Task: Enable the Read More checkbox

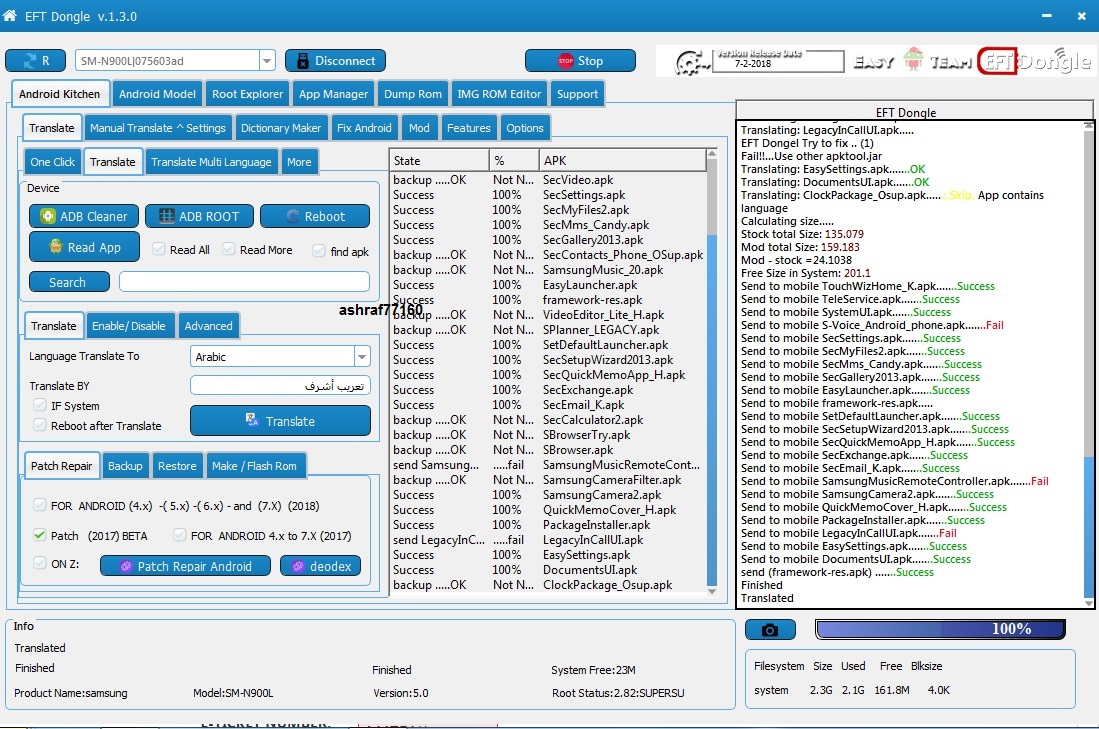Action: (228, 249)
